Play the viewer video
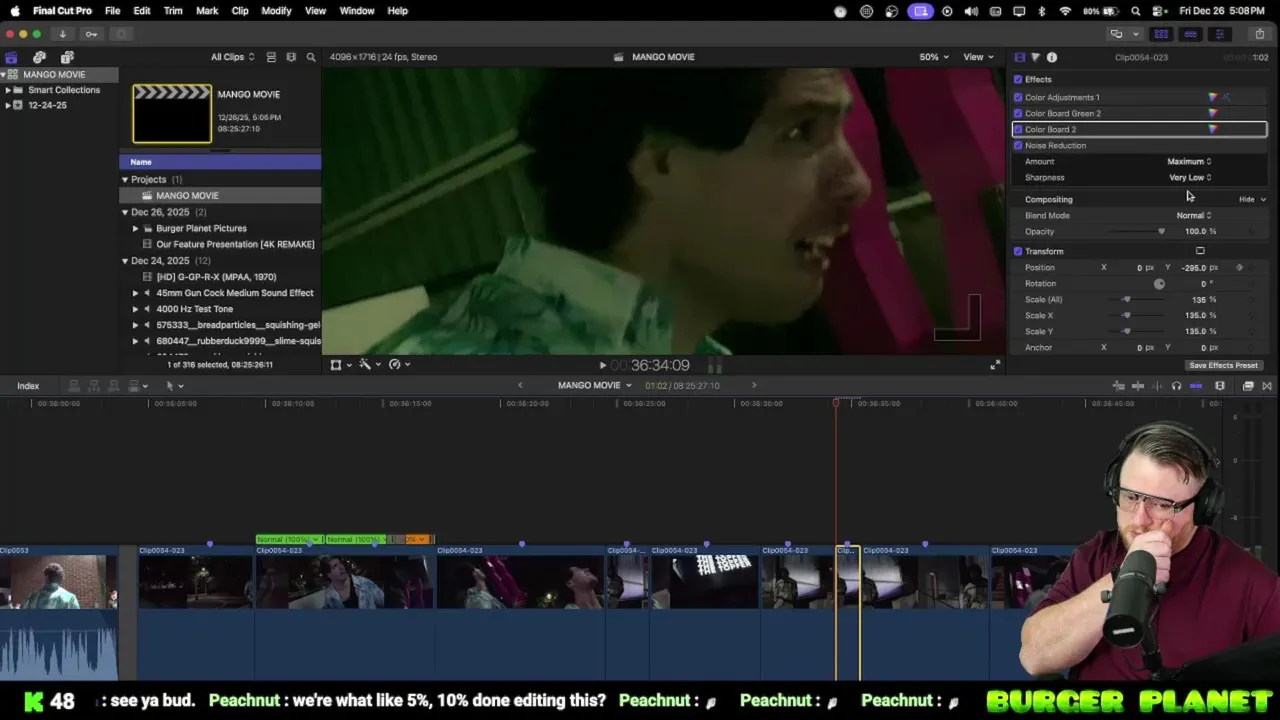This screenshot has height=720, width=1280. click(x=602, y=366)
